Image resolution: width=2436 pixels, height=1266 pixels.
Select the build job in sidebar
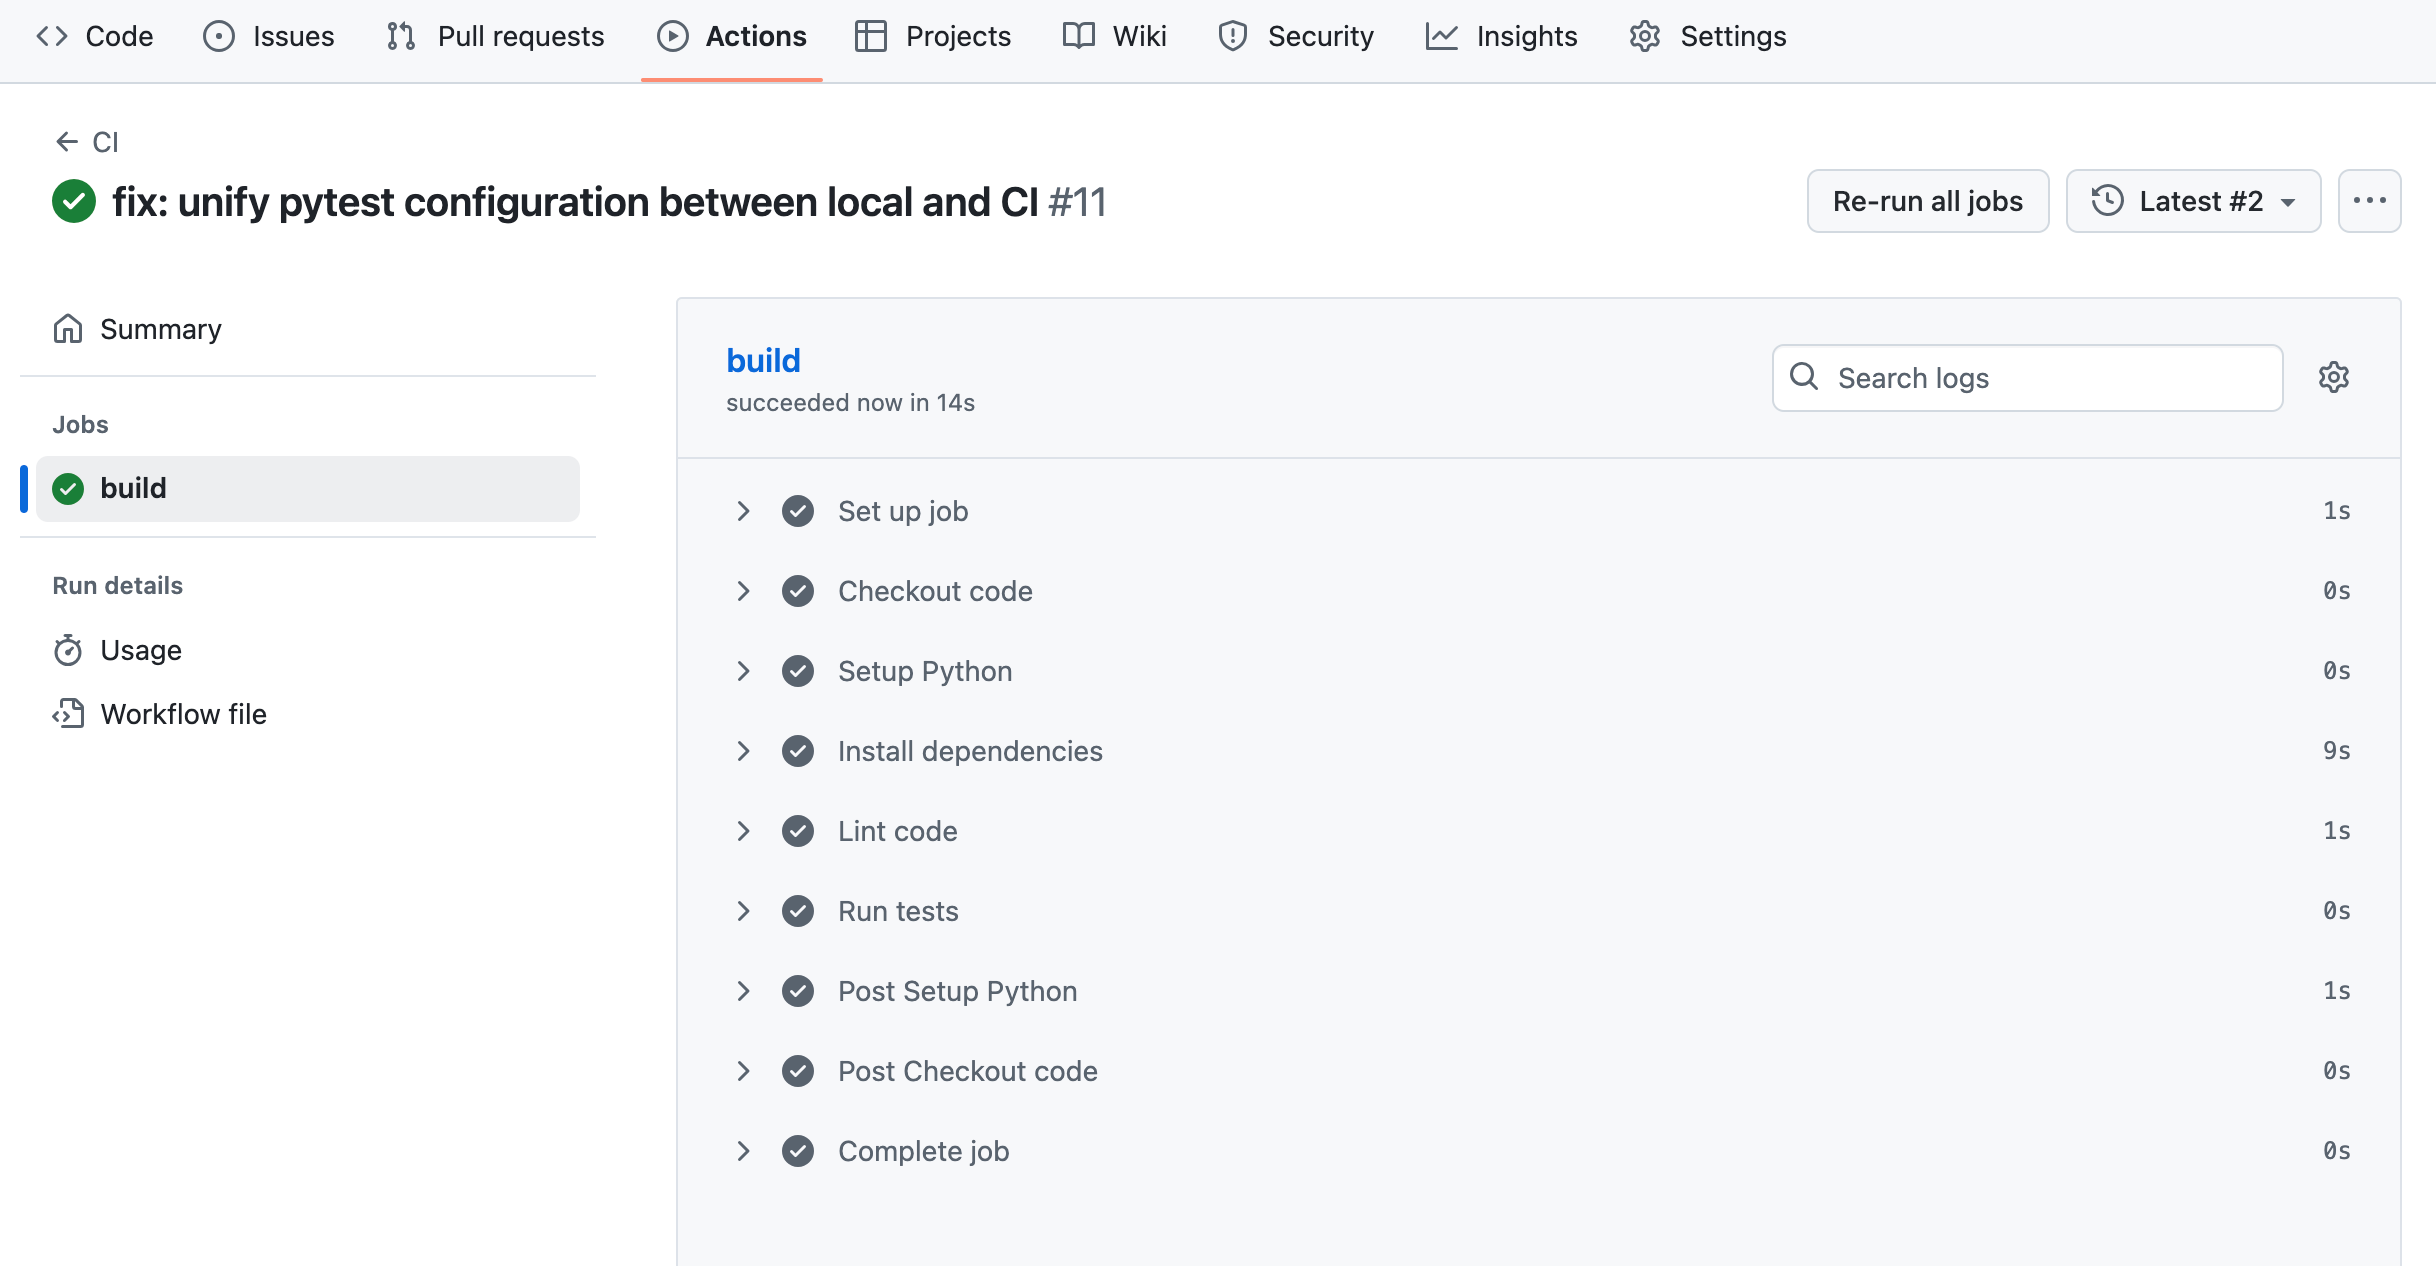click(x=308, y=488)
